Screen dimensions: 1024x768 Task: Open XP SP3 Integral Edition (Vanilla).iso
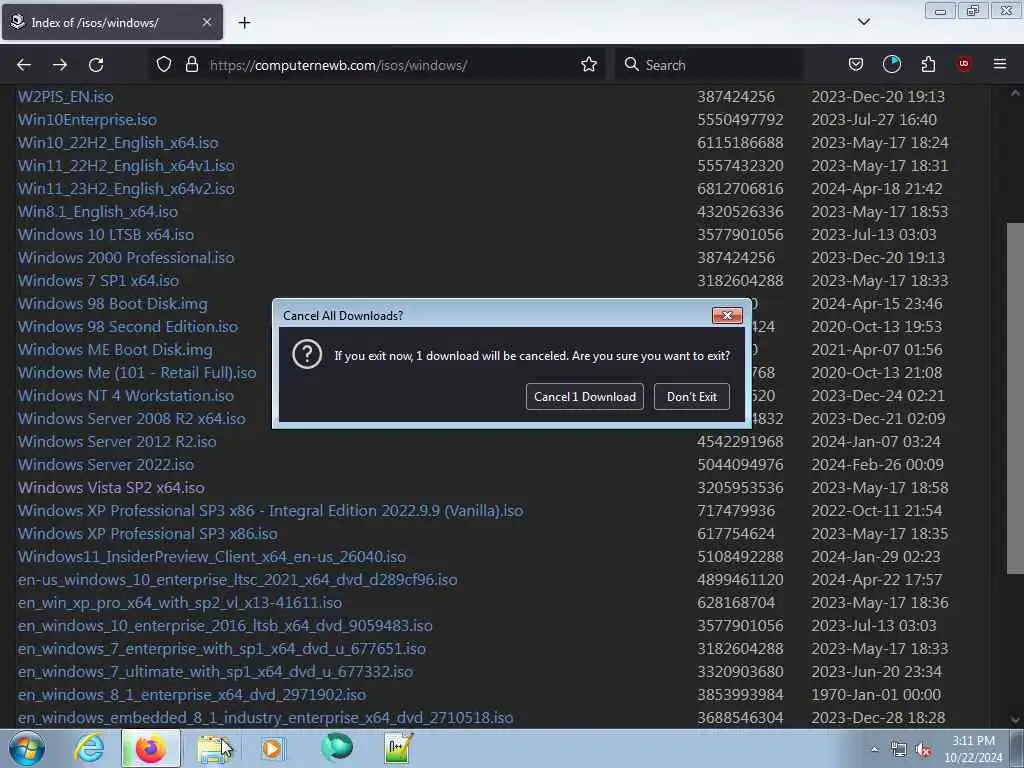pos(270,511)
